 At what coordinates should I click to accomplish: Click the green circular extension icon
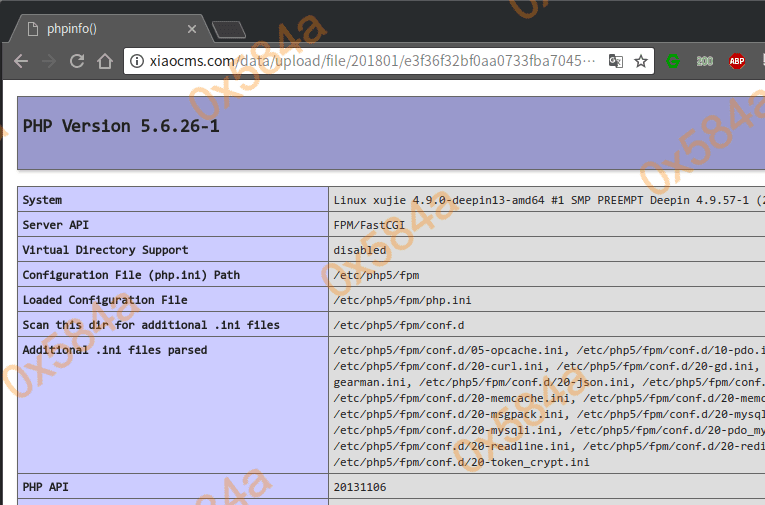[673, 61]
